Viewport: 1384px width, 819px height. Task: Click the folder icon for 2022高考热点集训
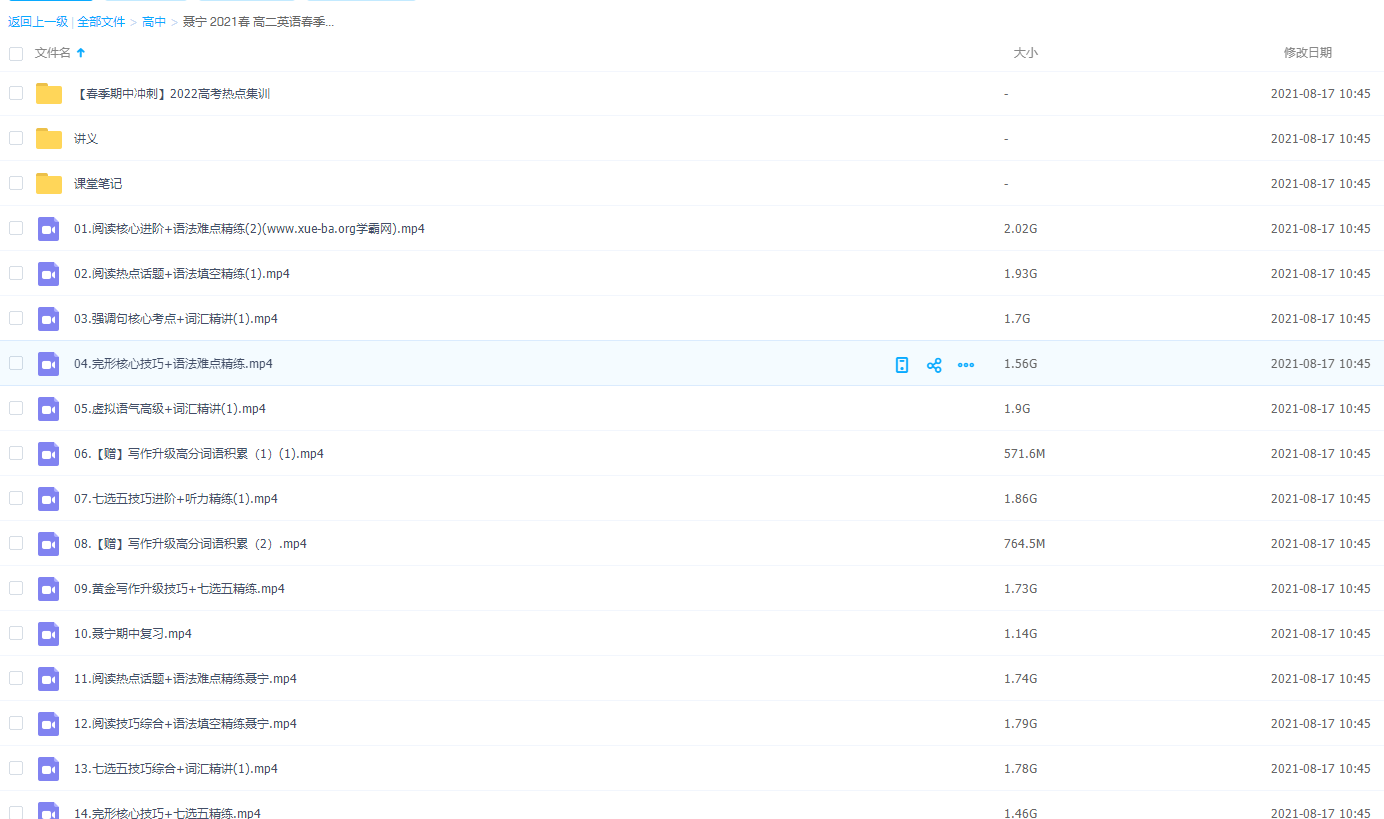coord(49,94)
